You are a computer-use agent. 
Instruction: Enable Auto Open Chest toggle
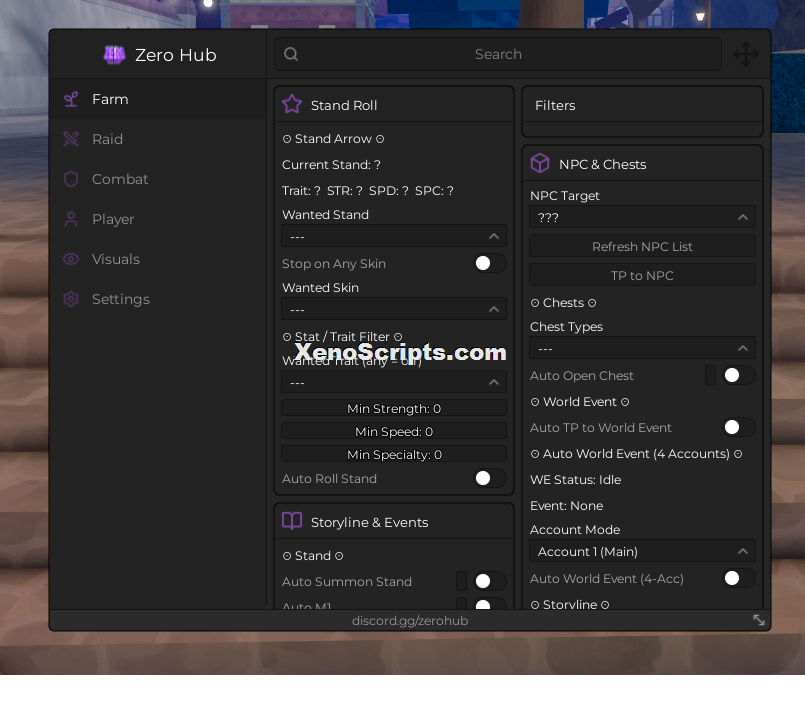tap(738, 375)
